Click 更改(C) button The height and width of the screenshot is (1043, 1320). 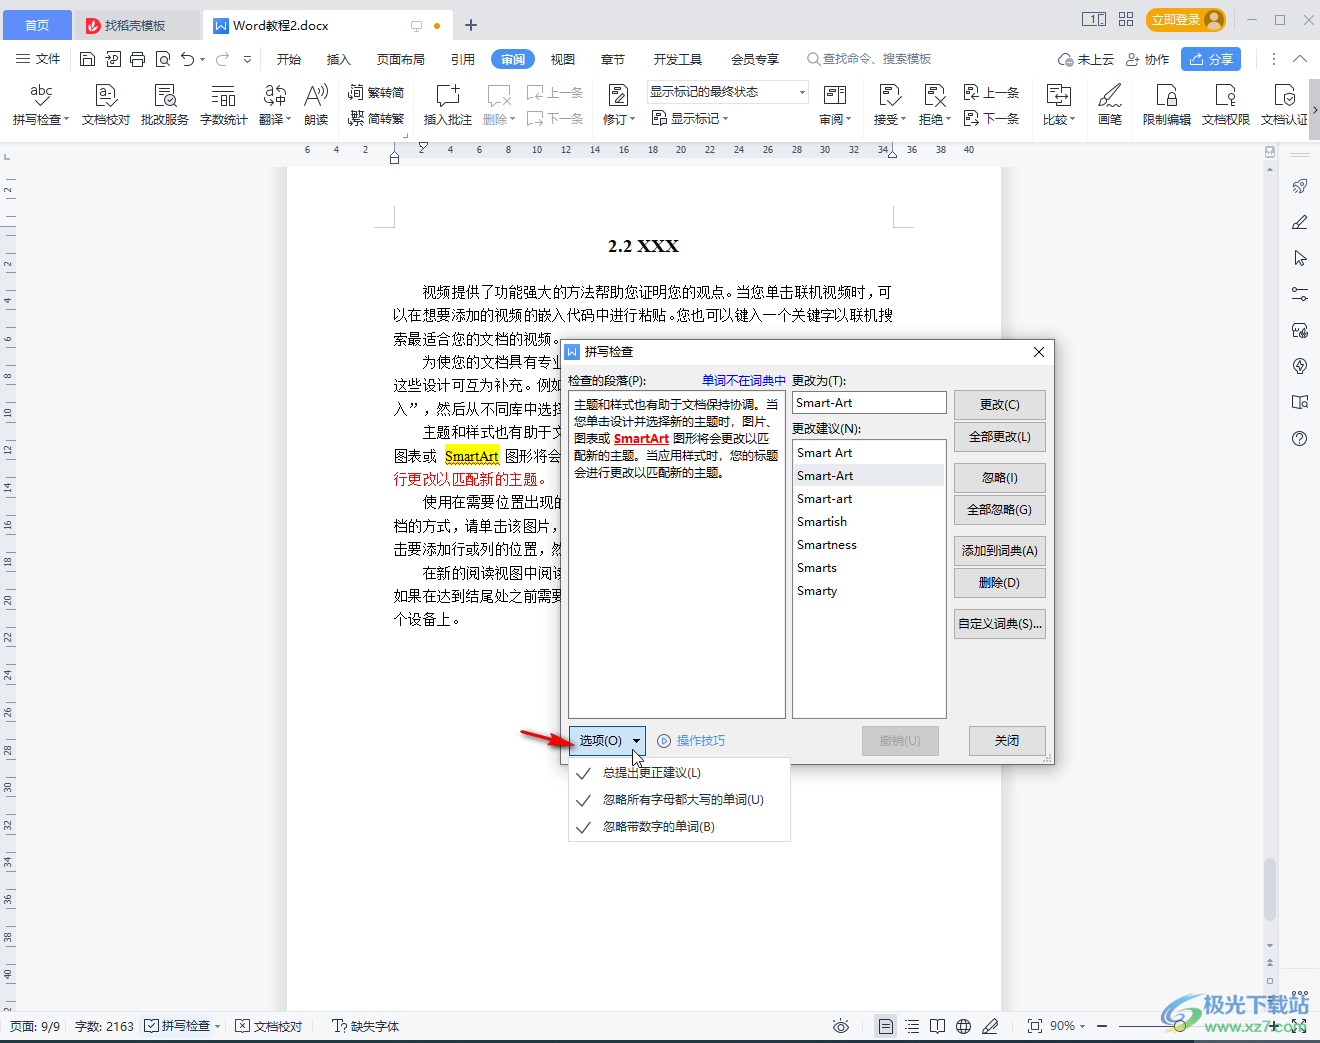coord(1000,405)
